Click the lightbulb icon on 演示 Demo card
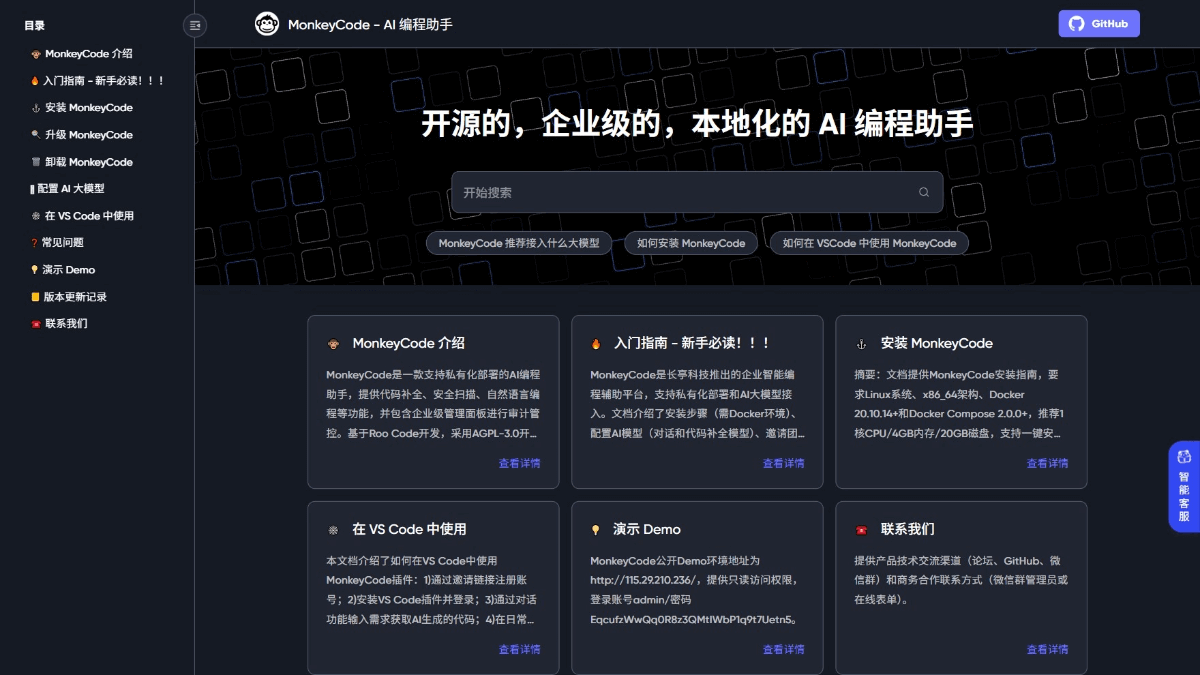The height and width of the screenshot is (675, 1200). [x=598, y=529]
